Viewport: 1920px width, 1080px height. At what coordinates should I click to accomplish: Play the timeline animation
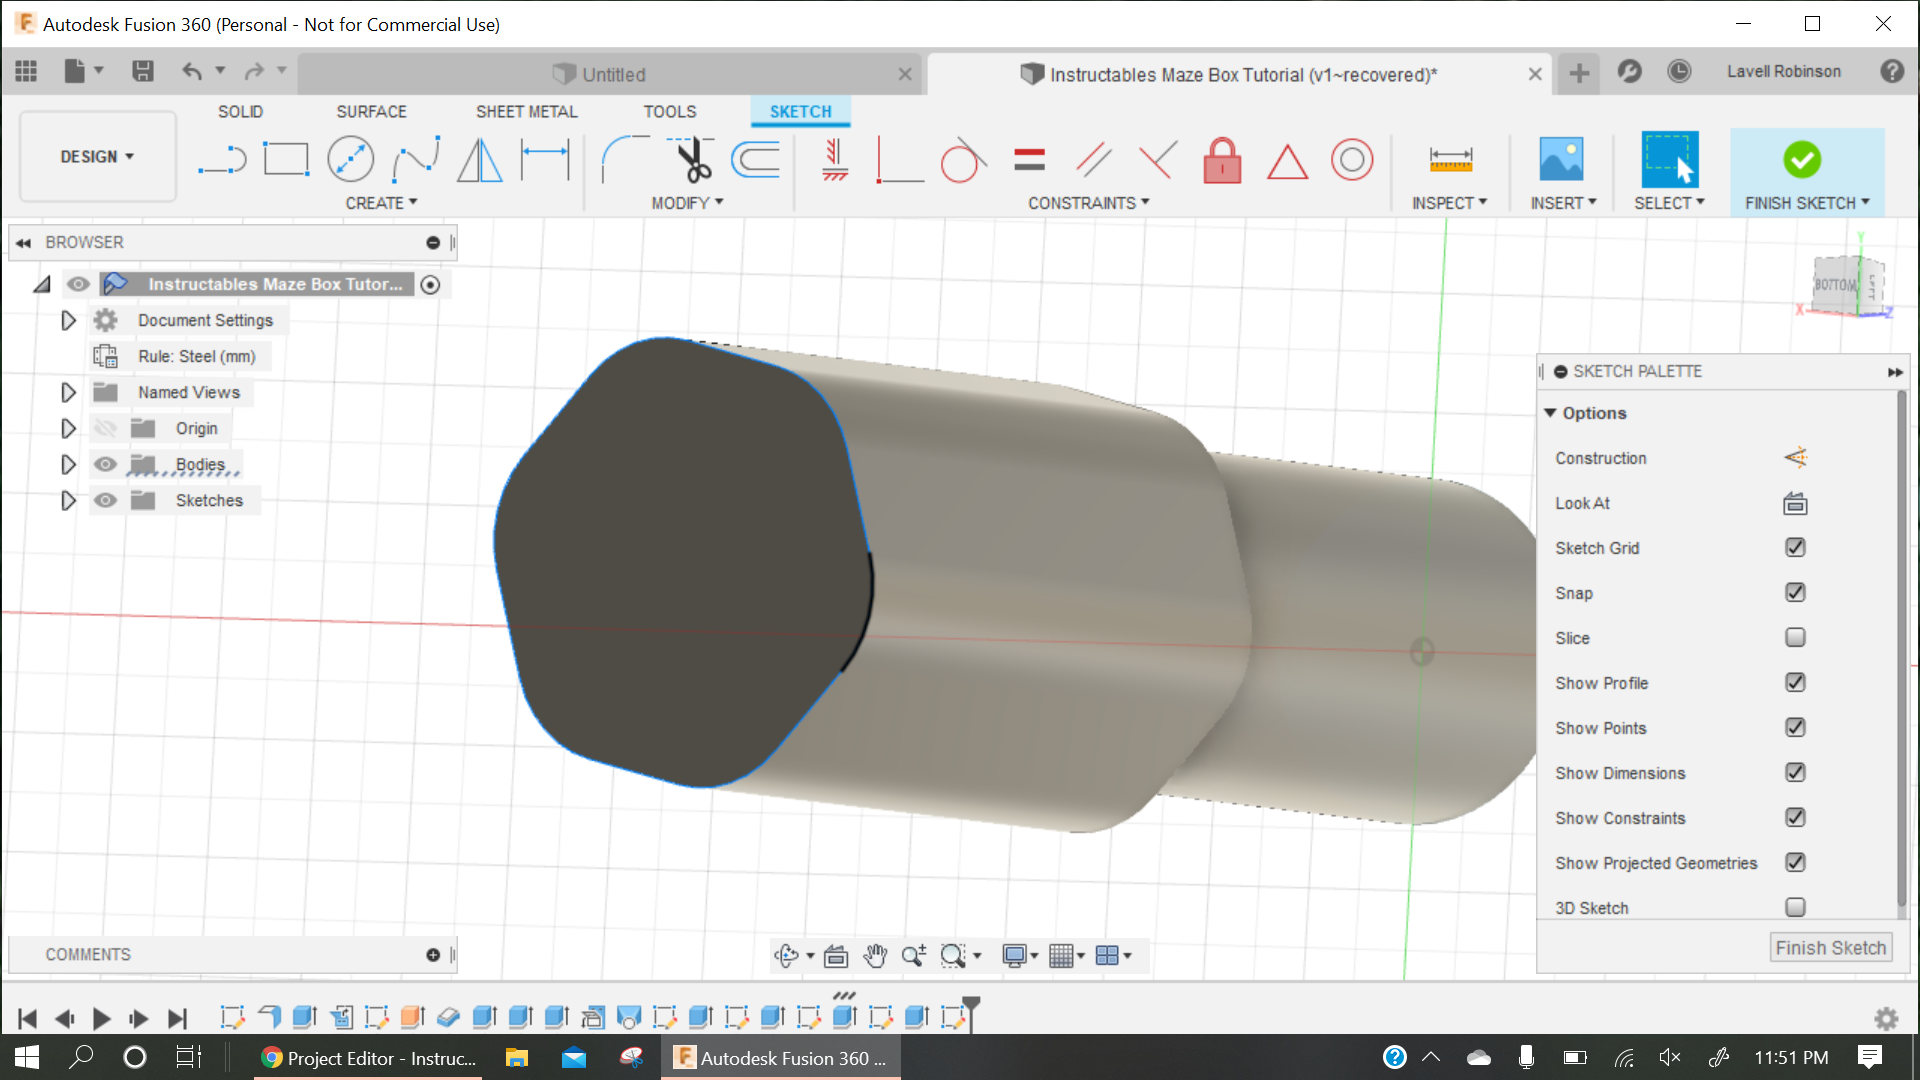(x=101, y=1018)
